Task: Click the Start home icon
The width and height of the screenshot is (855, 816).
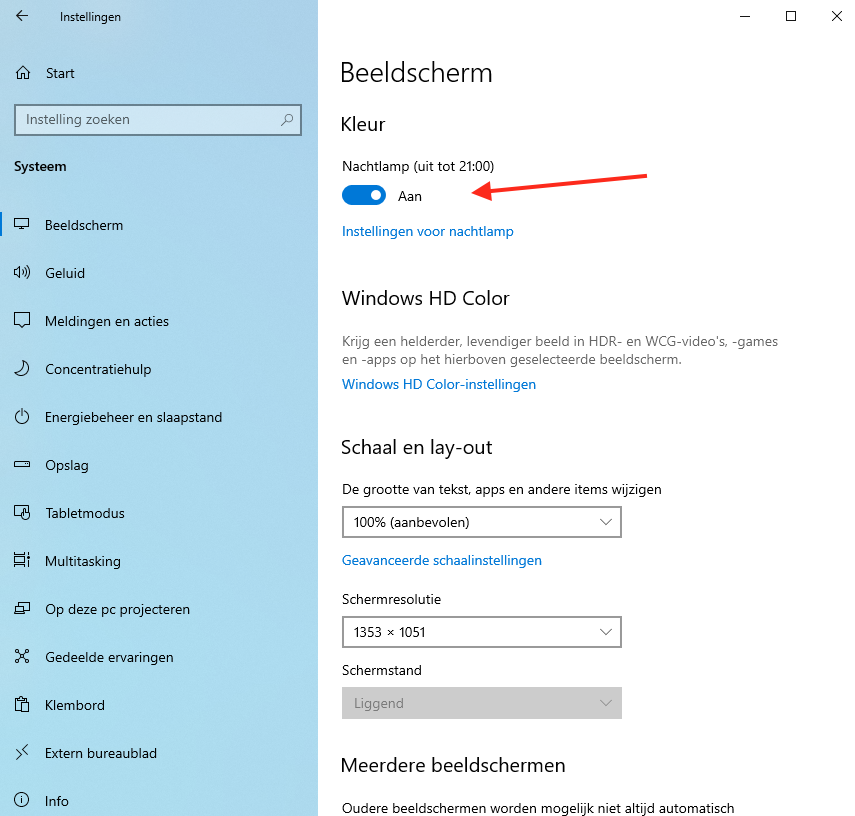Action: [x=23, y=73]
